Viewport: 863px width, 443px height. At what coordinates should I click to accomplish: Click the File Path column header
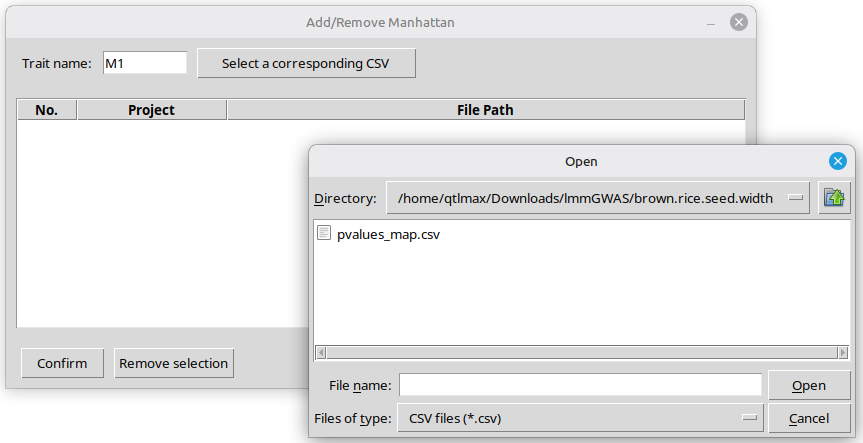point(485,110)
